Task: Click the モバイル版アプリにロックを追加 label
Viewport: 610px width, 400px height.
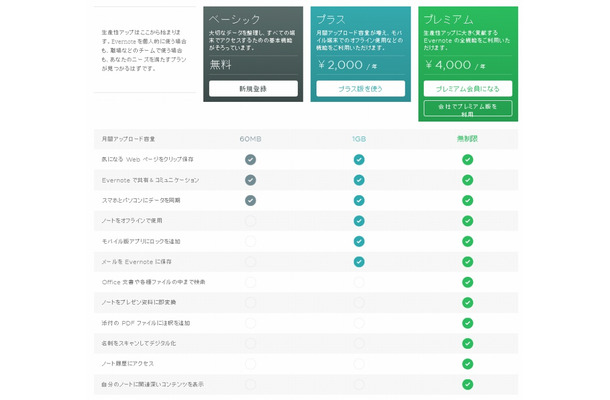Action: tap(141, 241)
